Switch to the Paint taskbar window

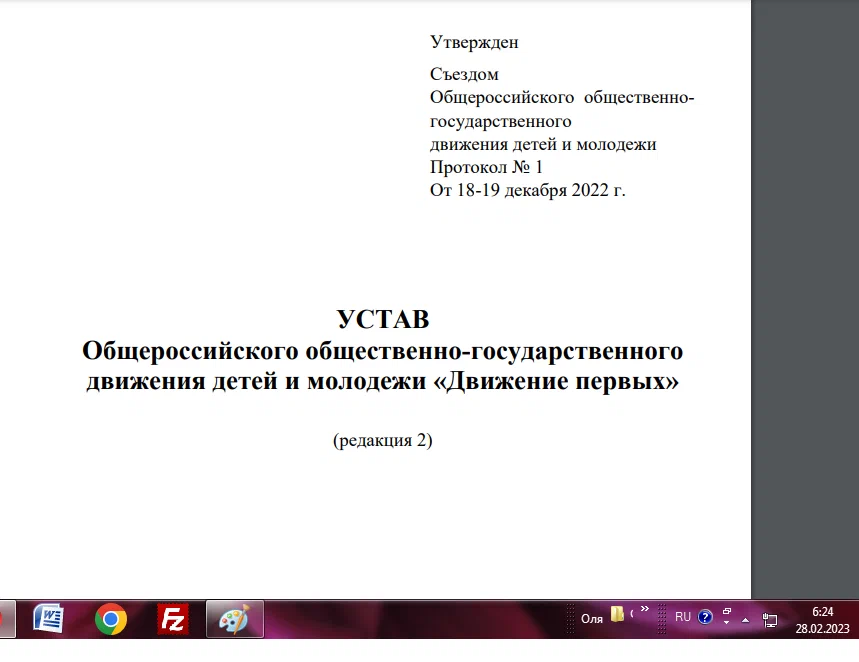pos(235,619)
